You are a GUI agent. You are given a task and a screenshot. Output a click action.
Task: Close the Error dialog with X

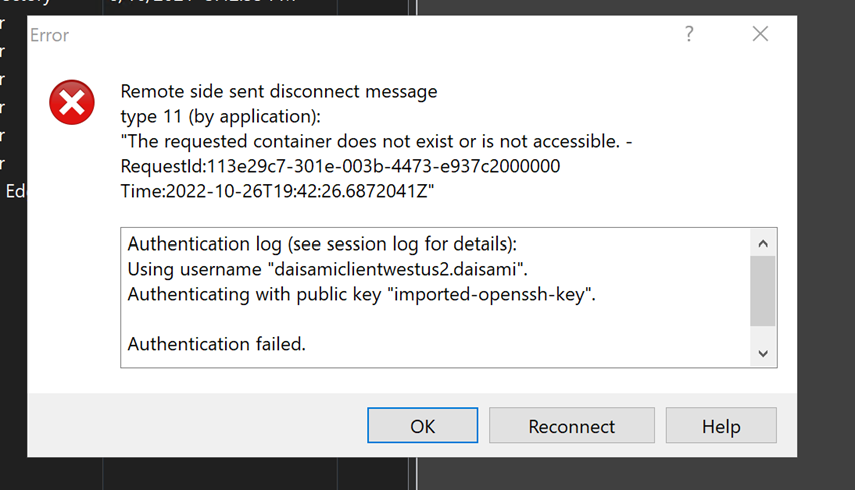pyautogui.click(x=760, y=35)
